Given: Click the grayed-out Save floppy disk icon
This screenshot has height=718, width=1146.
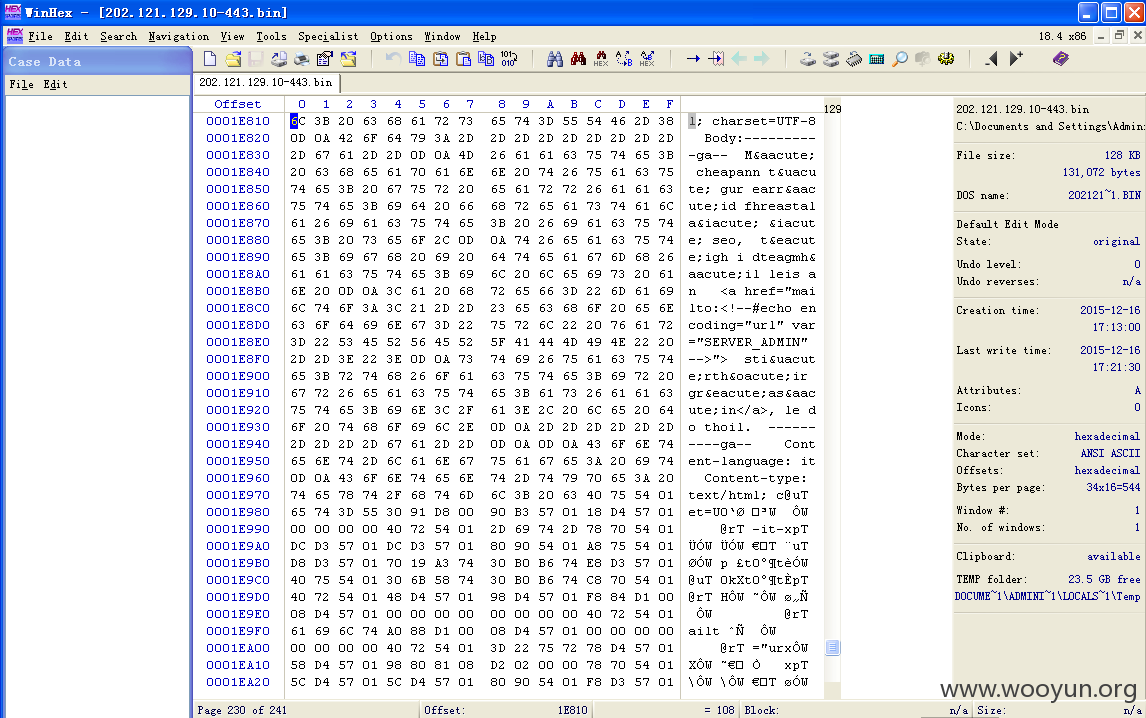Looking at the screenshot, I should (x=255, y=58).
